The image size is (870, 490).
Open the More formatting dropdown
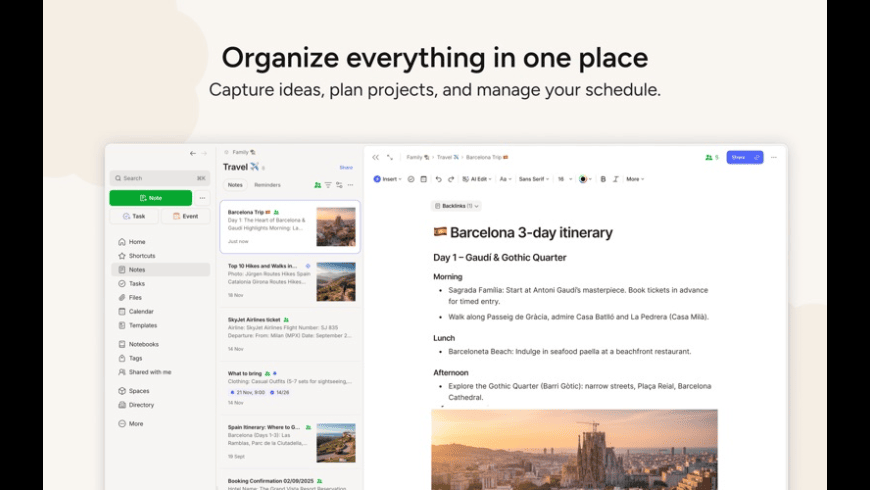pos(635,179)
